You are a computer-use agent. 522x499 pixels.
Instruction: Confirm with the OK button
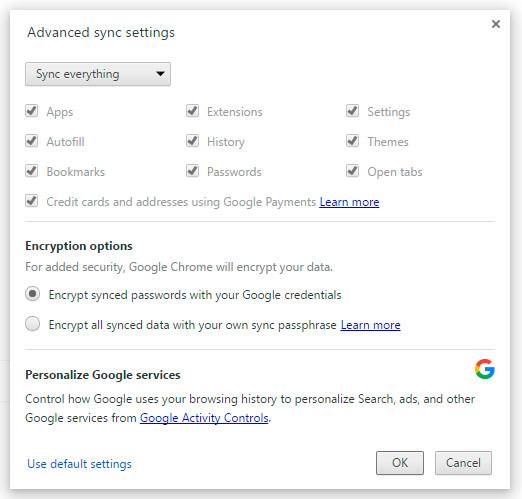point(400,463)
